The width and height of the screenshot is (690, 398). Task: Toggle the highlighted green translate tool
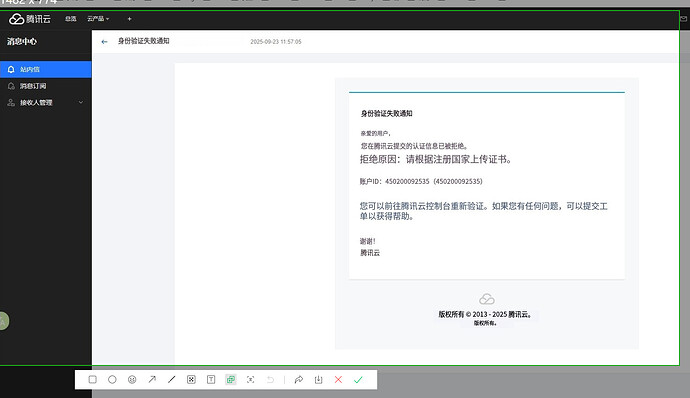click(231, 380)
